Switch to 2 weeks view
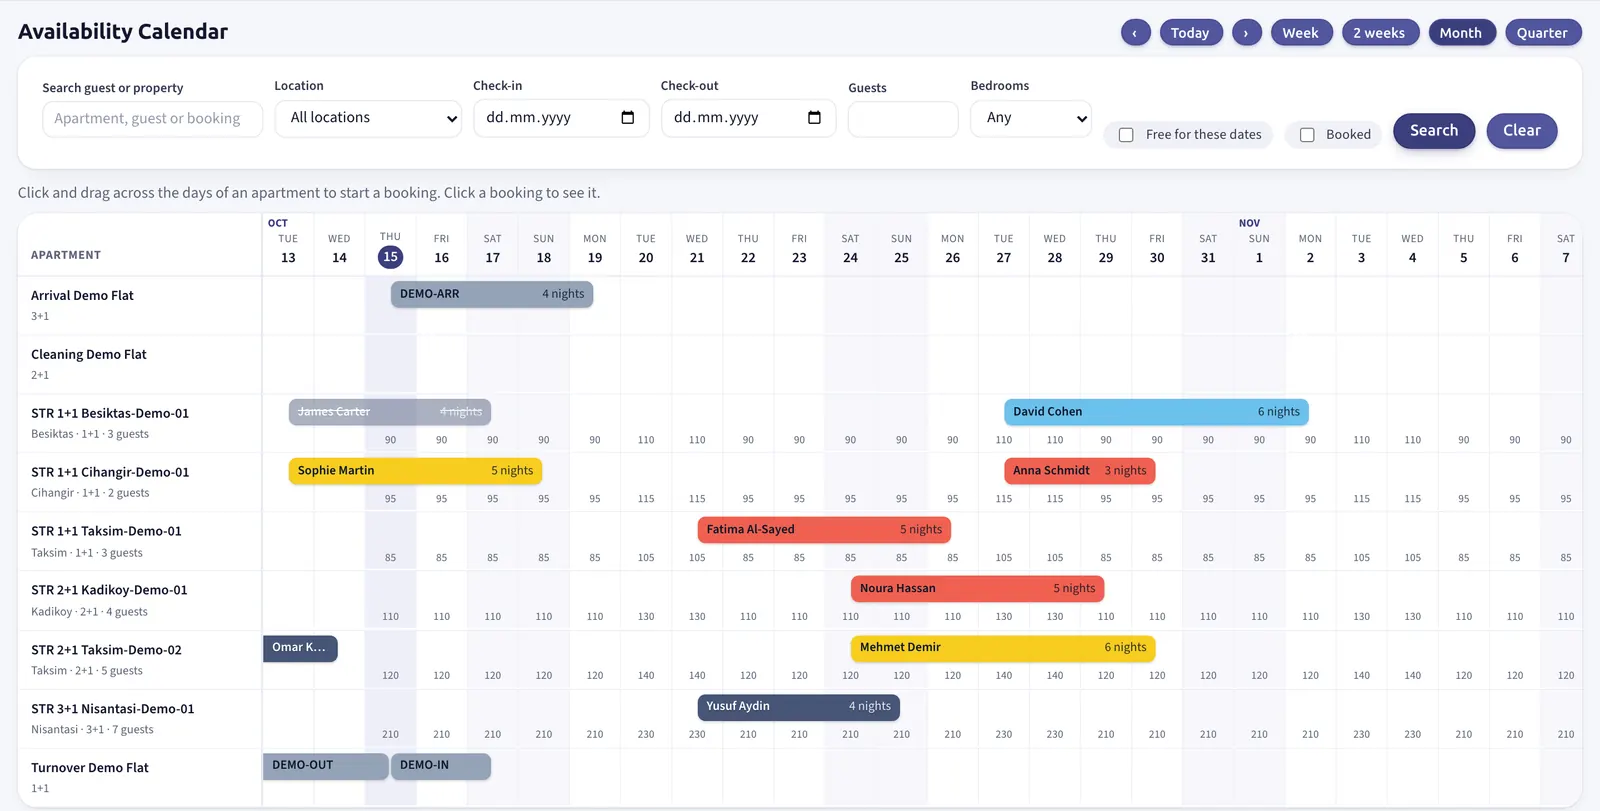This screenshot has height=811, width=1600. click(x=1379, y=33)
